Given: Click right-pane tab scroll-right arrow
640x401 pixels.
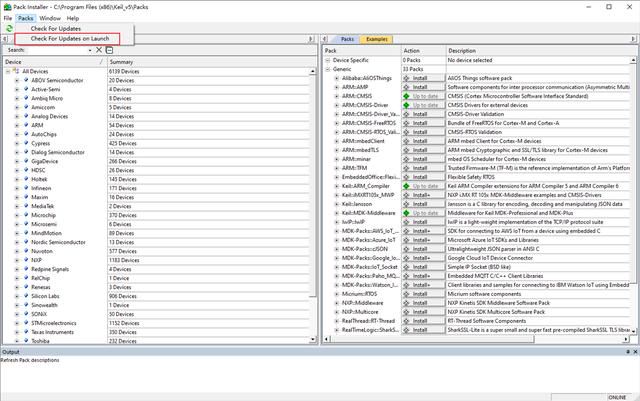Looking at the screenshot, I should pos(633,39).
